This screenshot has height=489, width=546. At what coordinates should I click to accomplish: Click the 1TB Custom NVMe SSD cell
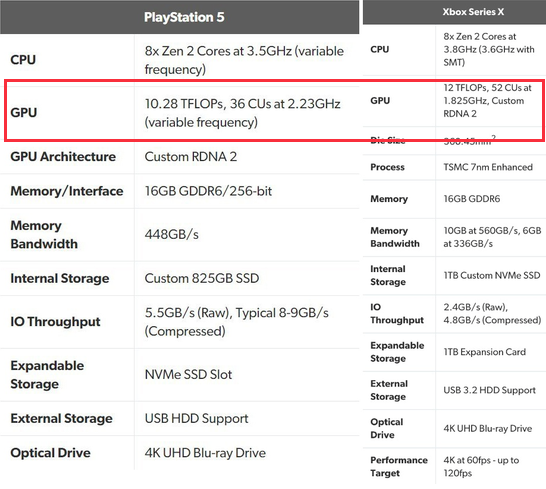[492, 275]
